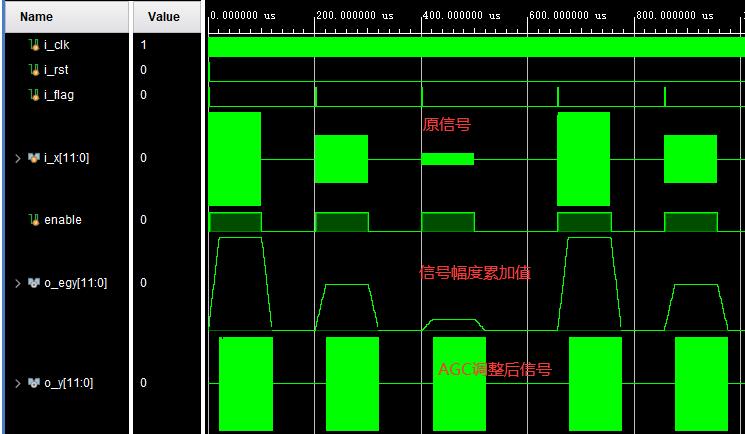Click the o_y[11:0] bus icon
Viewport: 745px width, 434px height.
click(x=33, y=383)
